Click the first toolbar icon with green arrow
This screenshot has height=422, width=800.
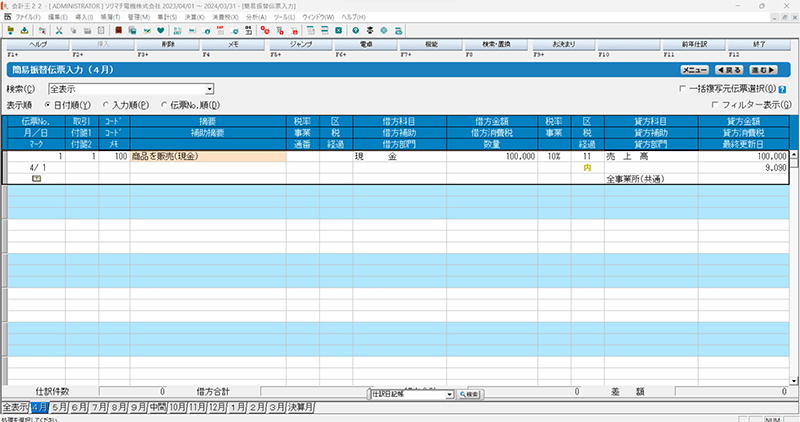coord(10,31)
